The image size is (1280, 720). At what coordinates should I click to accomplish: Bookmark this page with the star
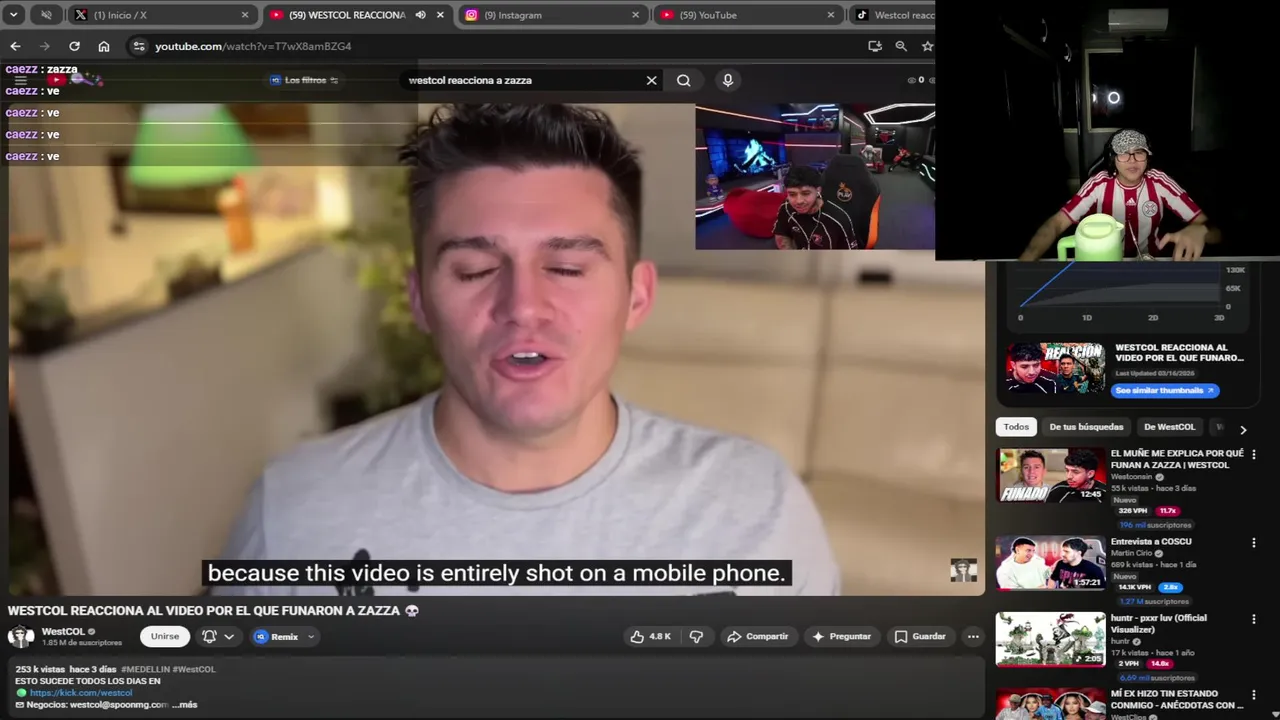pos(927,46)
